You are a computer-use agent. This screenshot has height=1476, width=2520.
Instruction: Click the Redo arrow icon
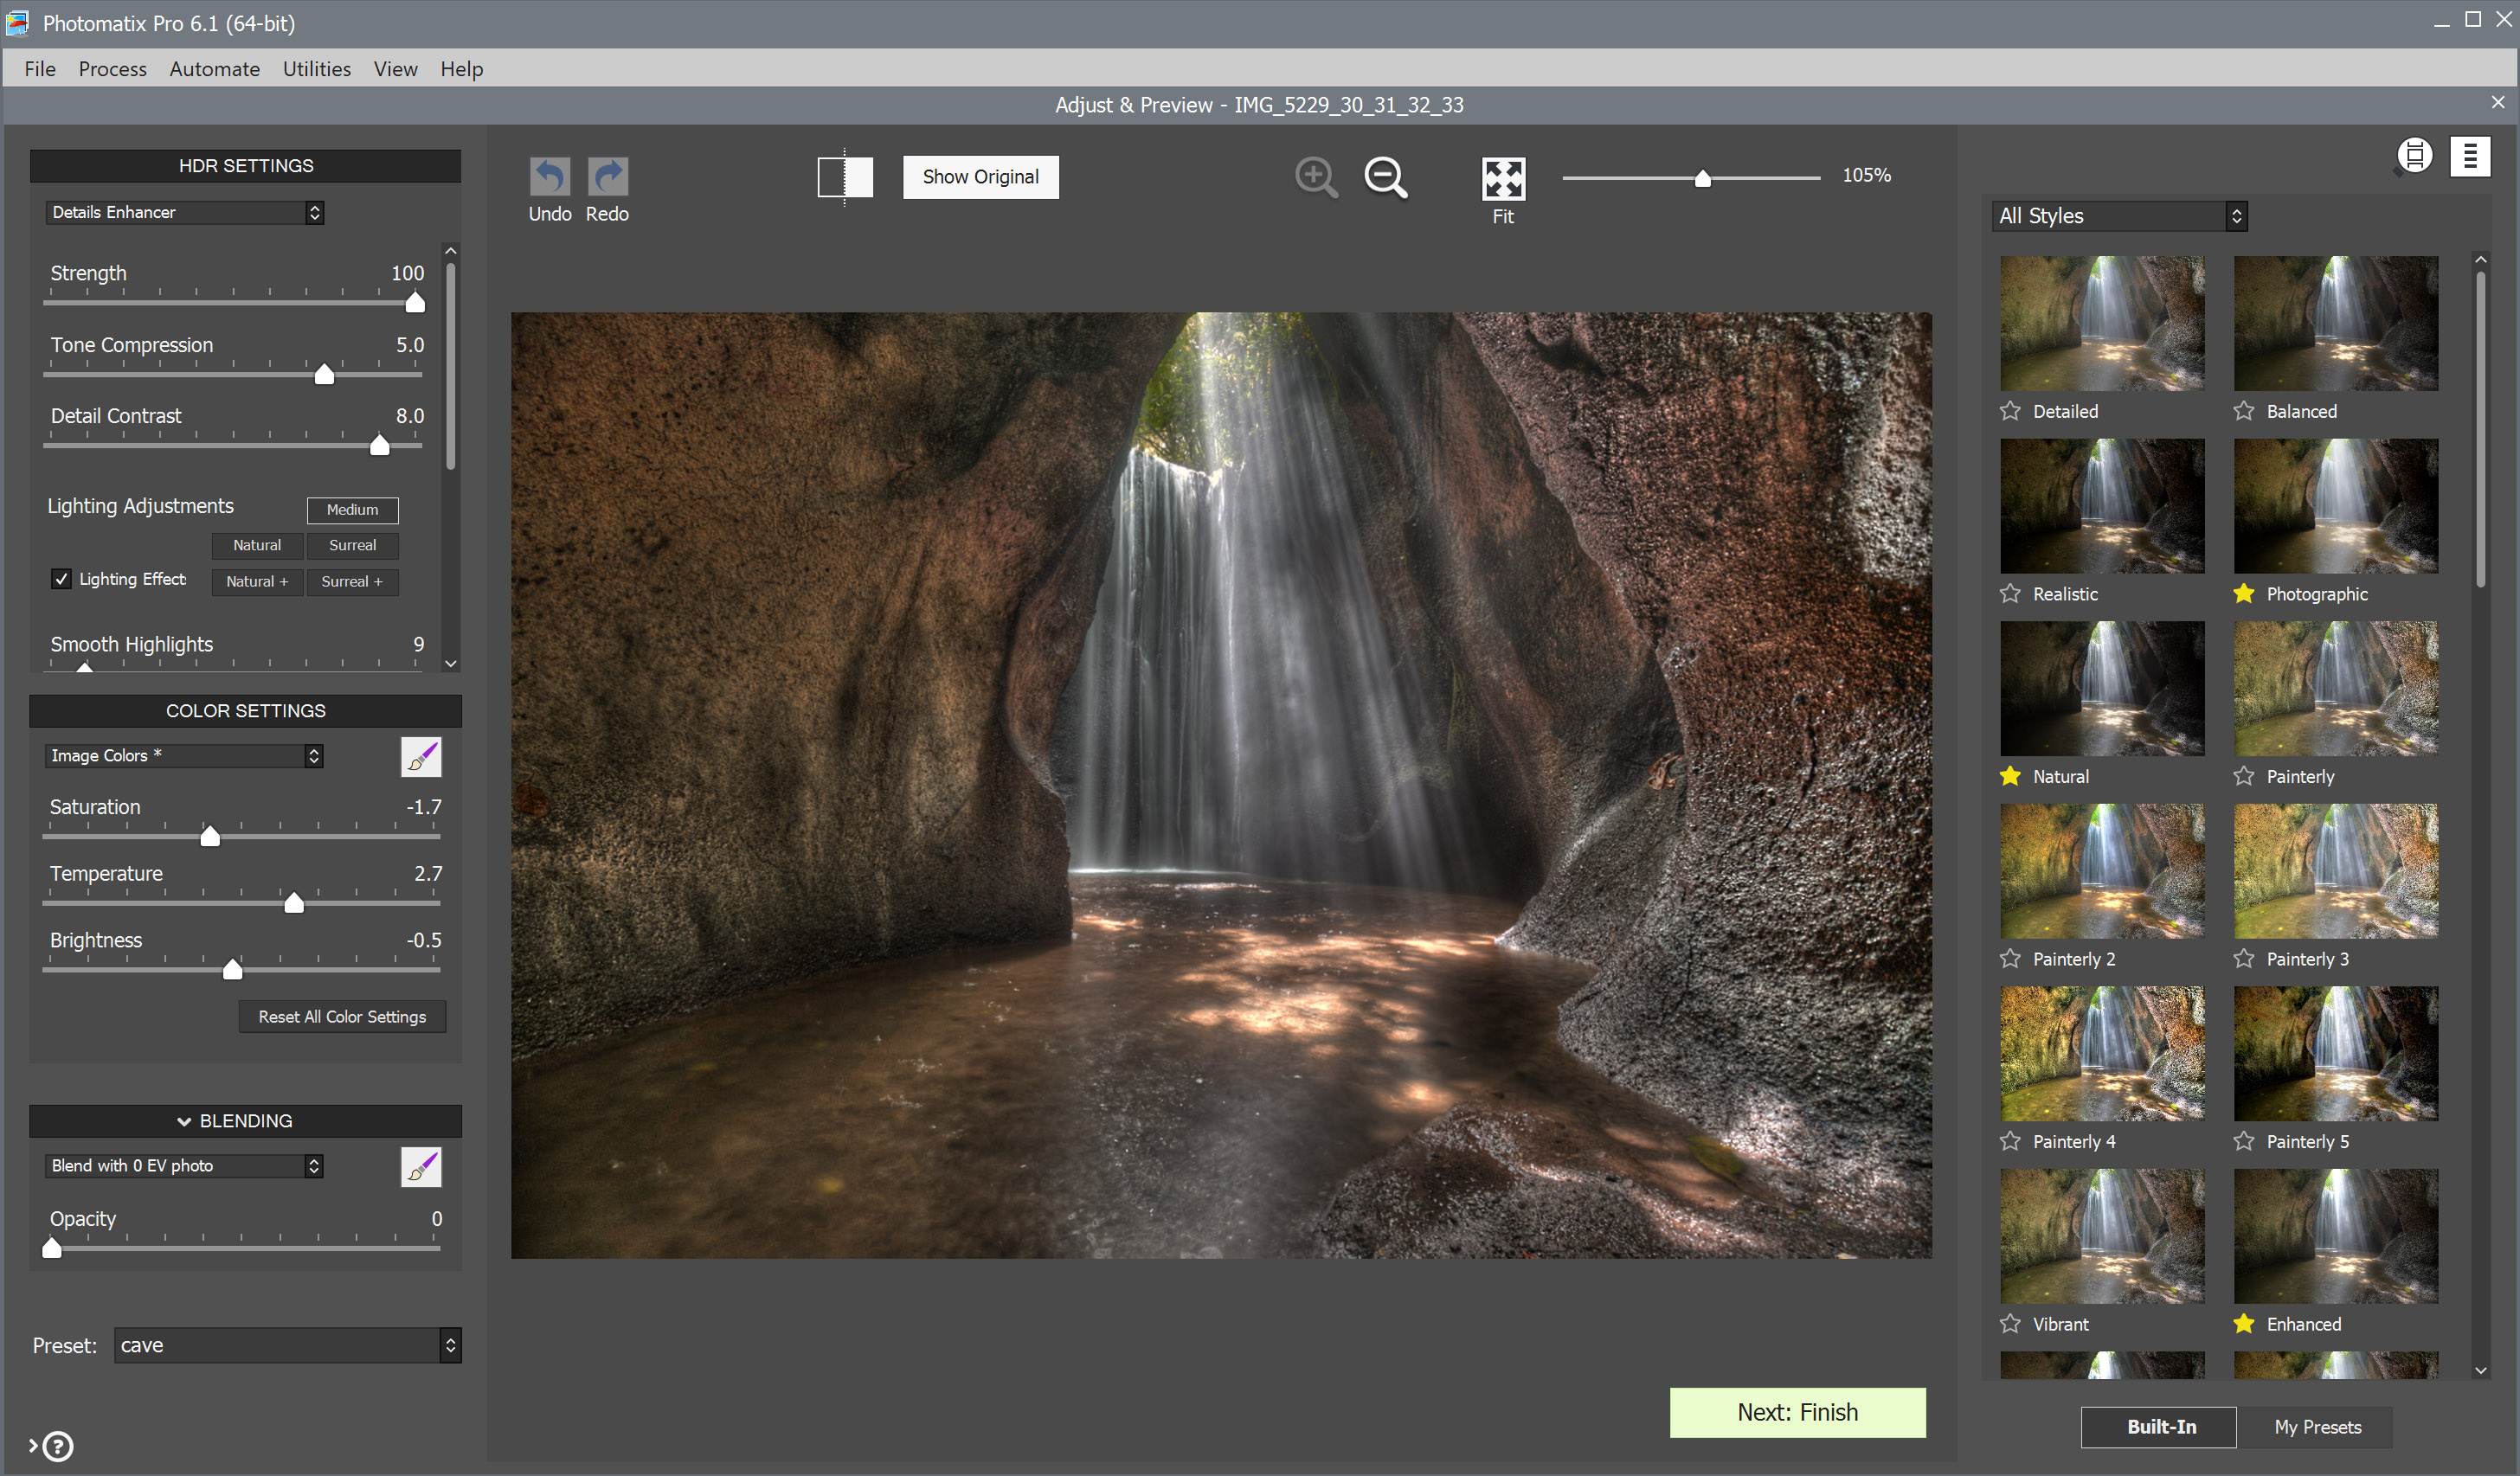(x=607, y=177)
